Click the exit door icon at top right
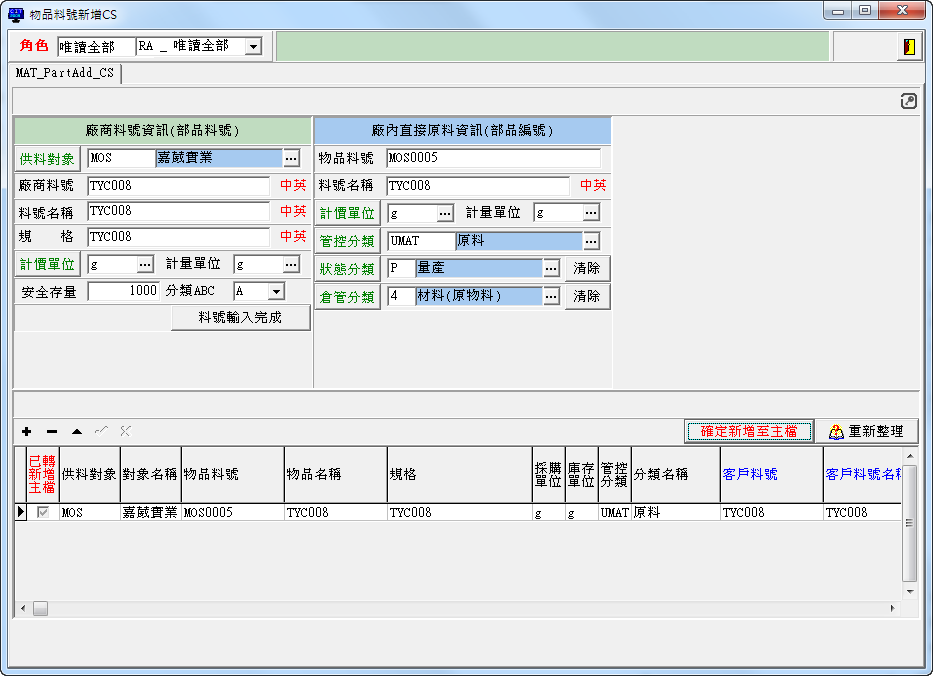The height and width of the screenshot is (676, 933). 908,47
